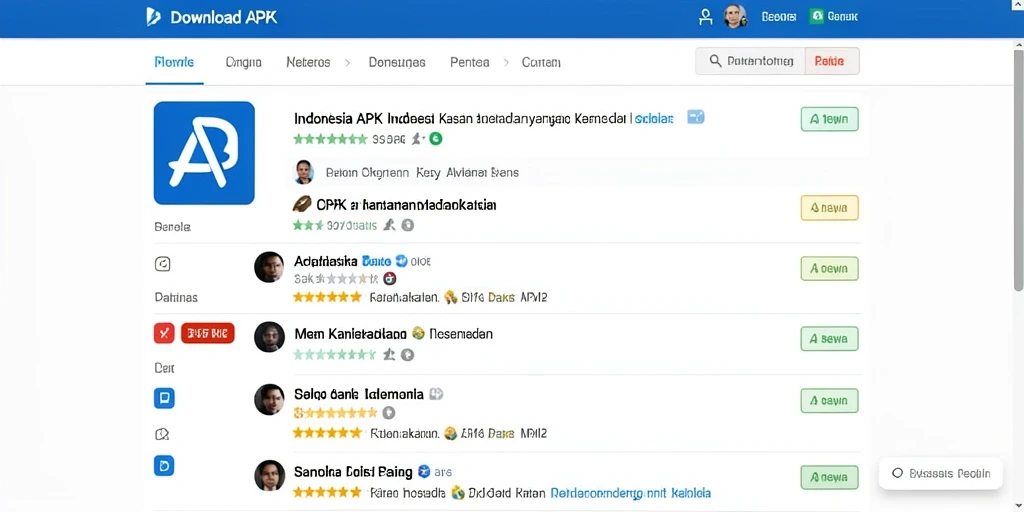Click the Mem Kanistadlang avatar
The image size is (1024, 512).
[269, 337]
